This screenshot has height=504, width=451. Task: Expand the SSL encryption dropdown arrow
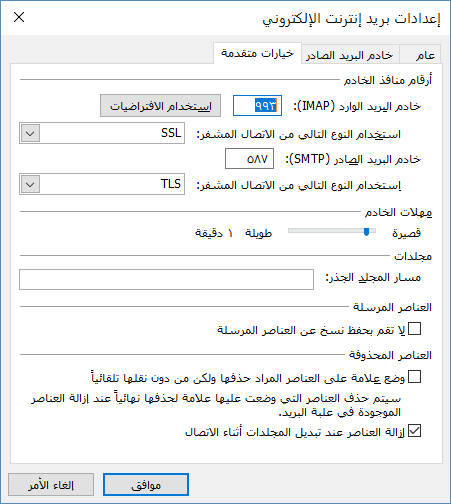pyautogui.click(x=31, y=133)
